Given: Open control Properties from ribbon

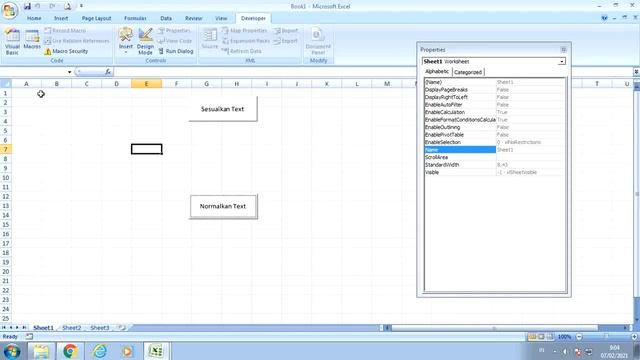Looking at the screenshot, I should tap(174, 31).
